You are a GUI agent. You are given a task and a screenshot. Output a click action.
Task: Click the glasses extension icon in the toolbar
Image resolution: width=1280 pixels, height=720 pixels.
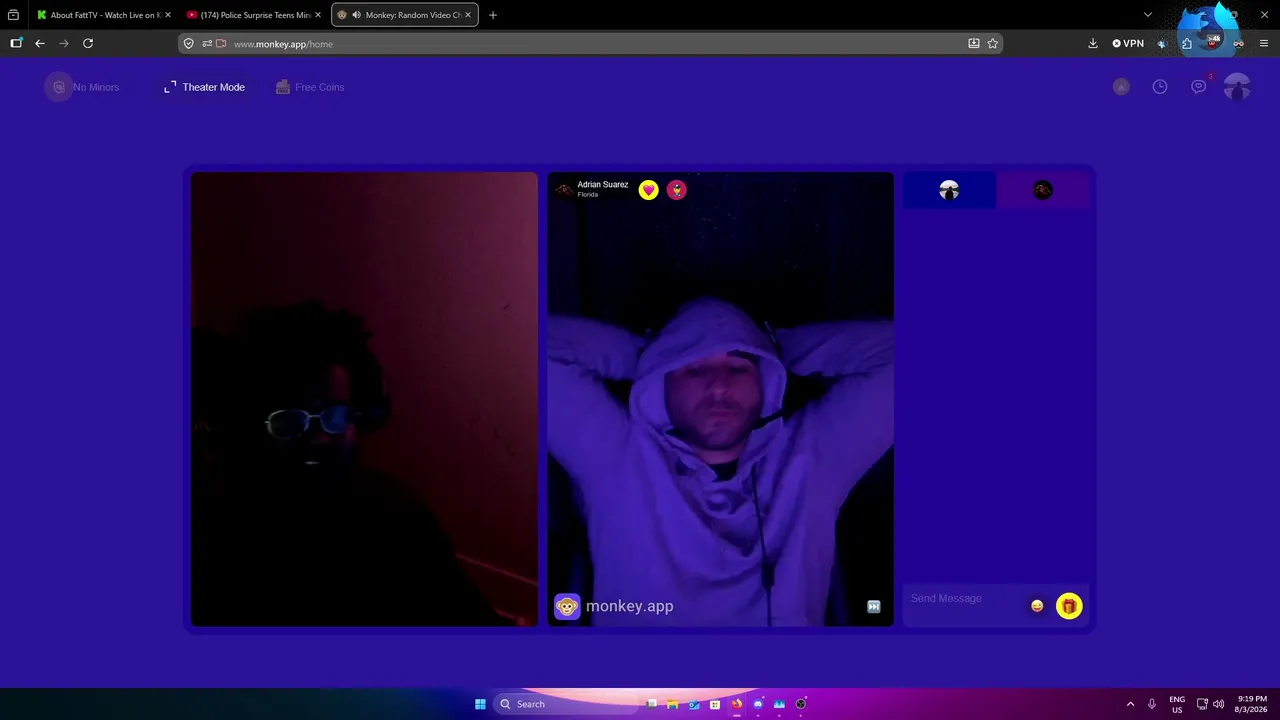[1239, 43]
